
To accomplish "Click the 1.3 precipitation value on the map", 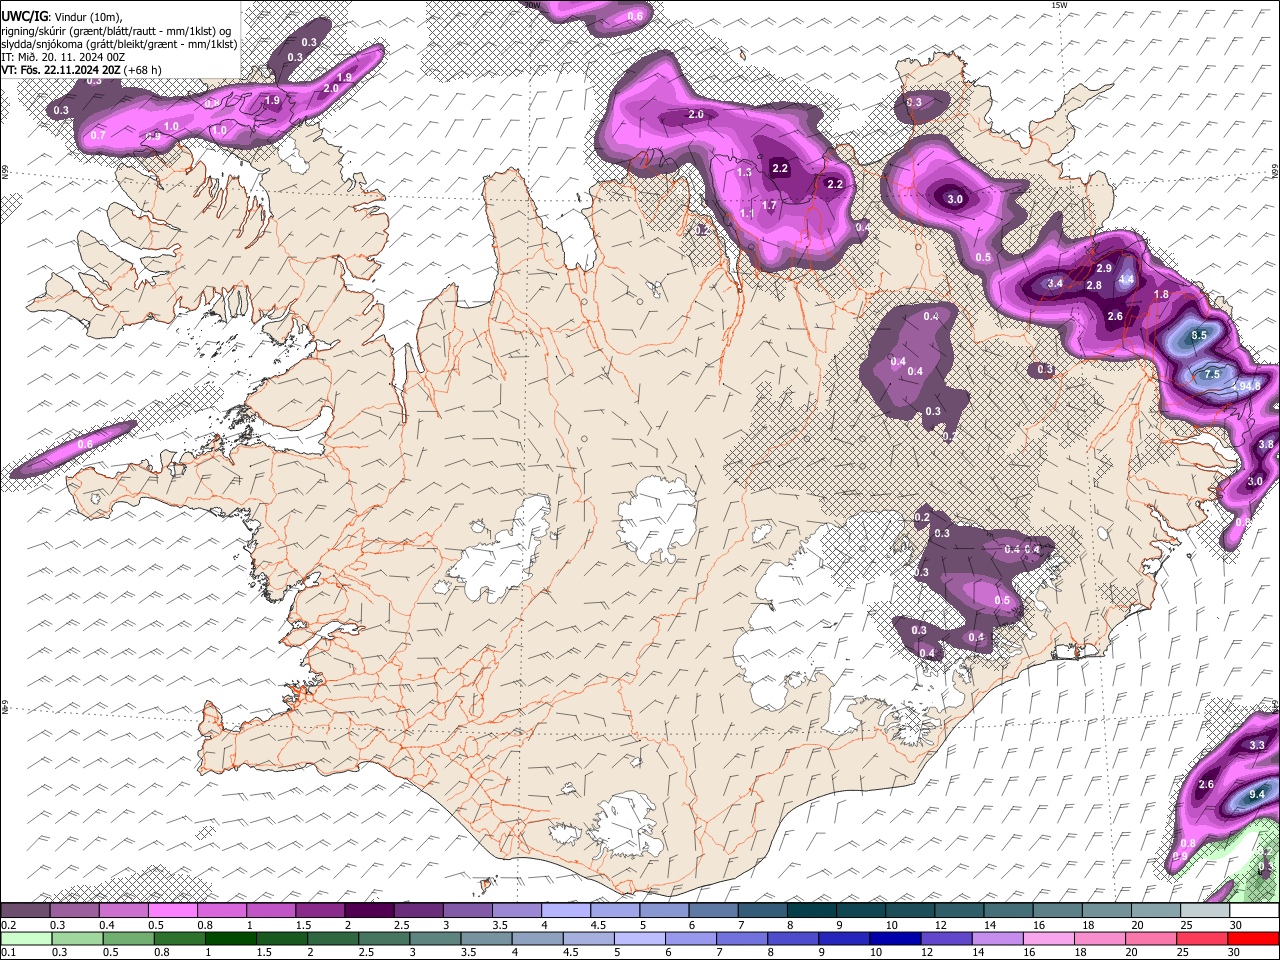I will point(744,172).
